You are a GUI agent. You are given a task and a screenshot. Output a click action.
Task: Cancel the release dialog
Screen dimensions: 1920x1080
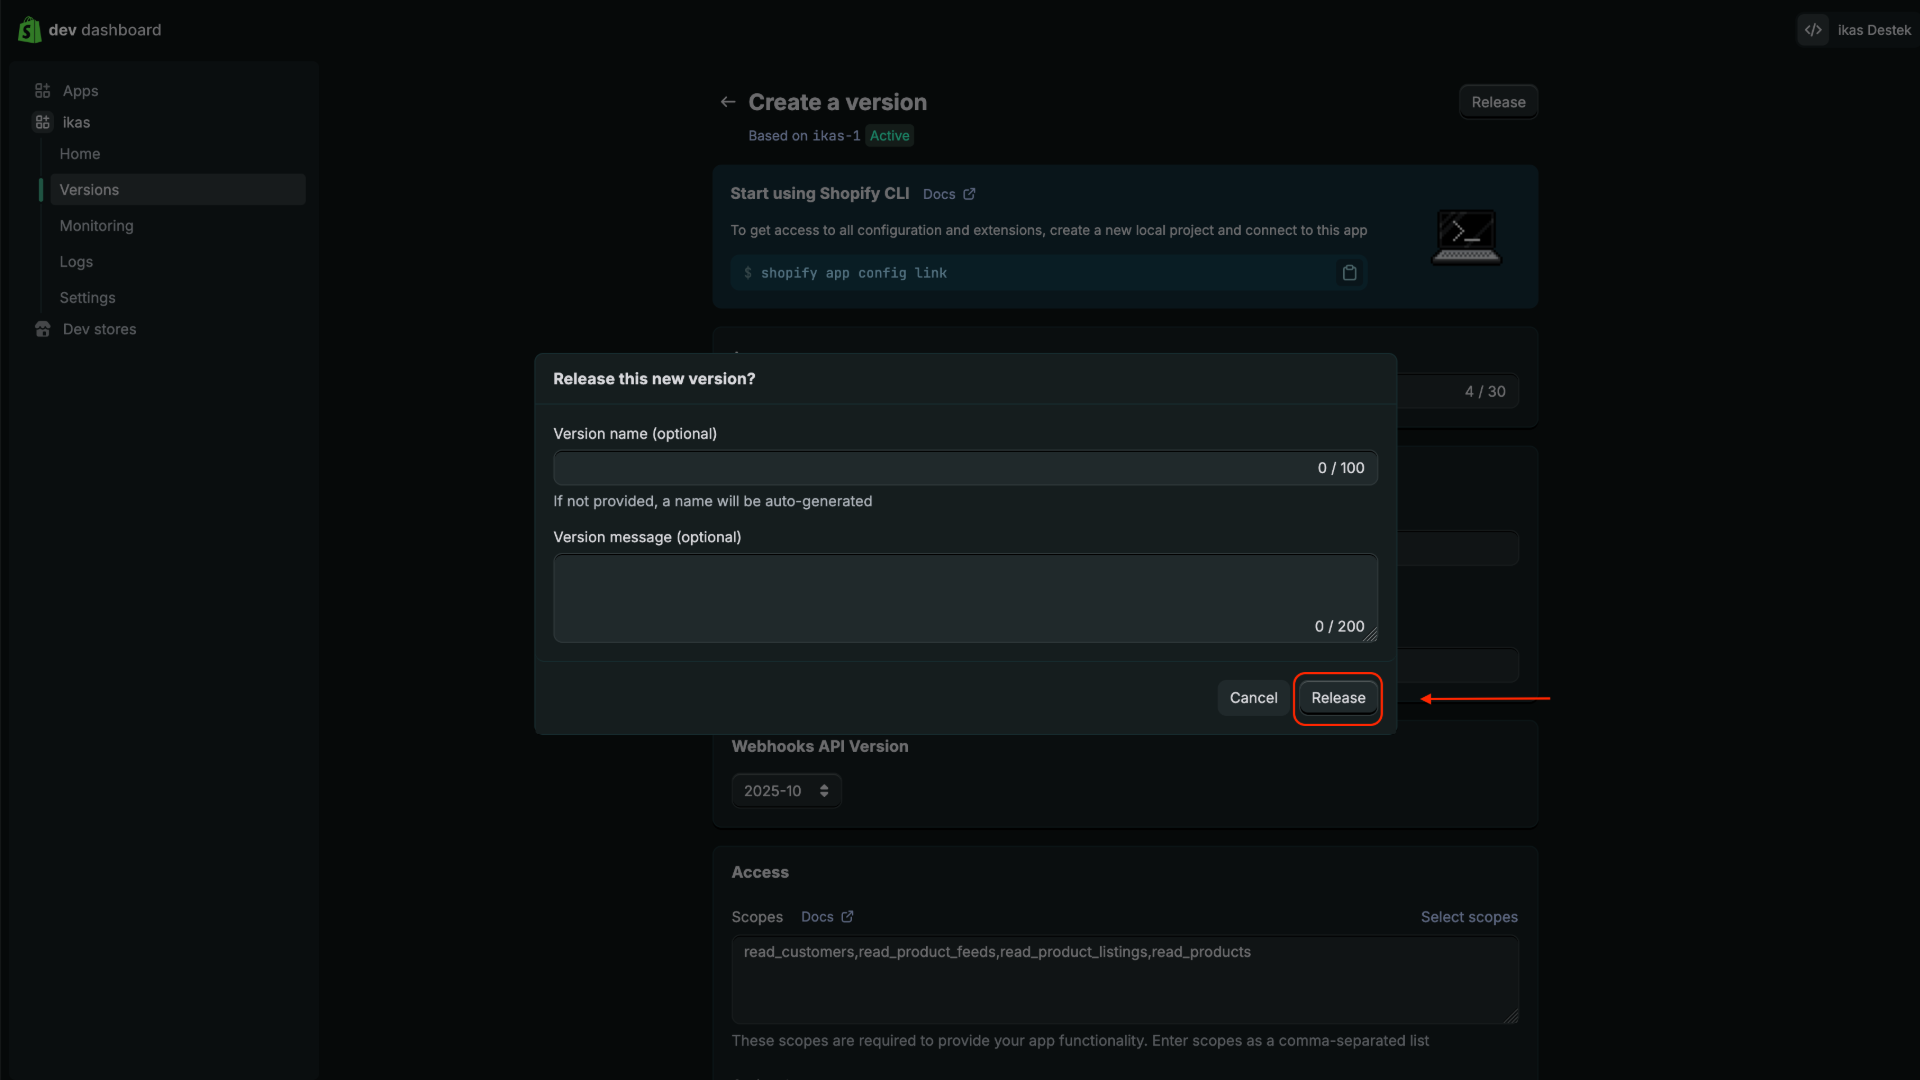pyautogui.click(x=1253, y=698)
